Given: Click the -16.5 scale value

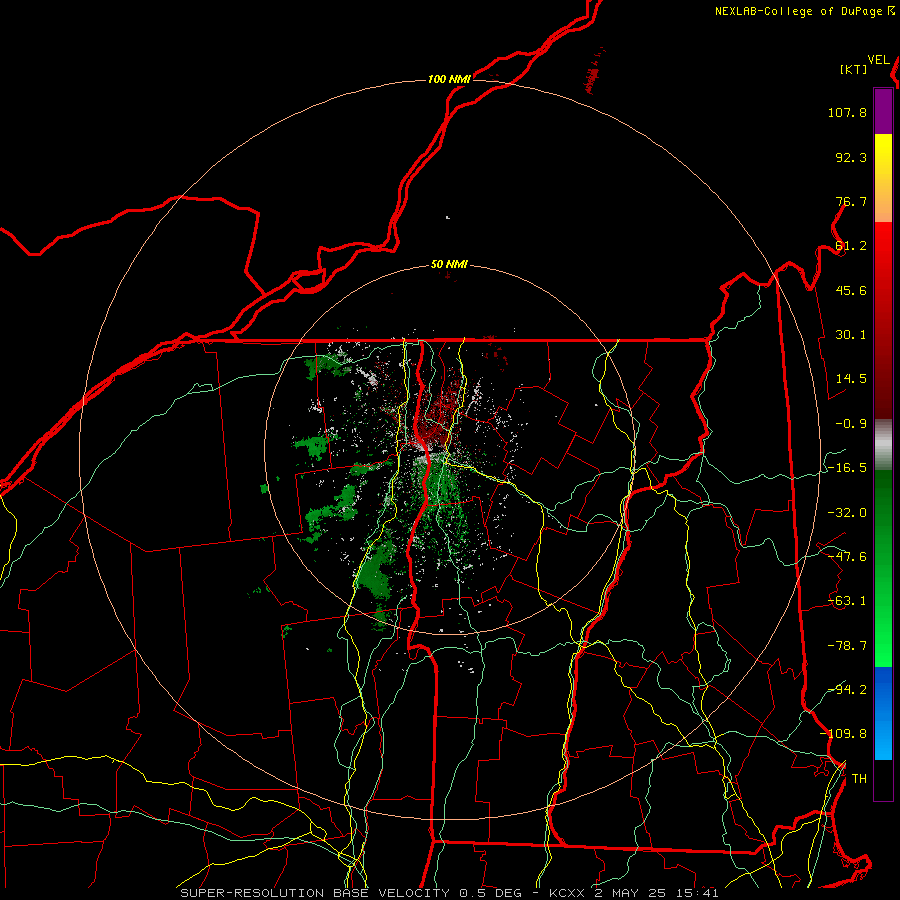Looking at the screenshot, I should [847, 468].
